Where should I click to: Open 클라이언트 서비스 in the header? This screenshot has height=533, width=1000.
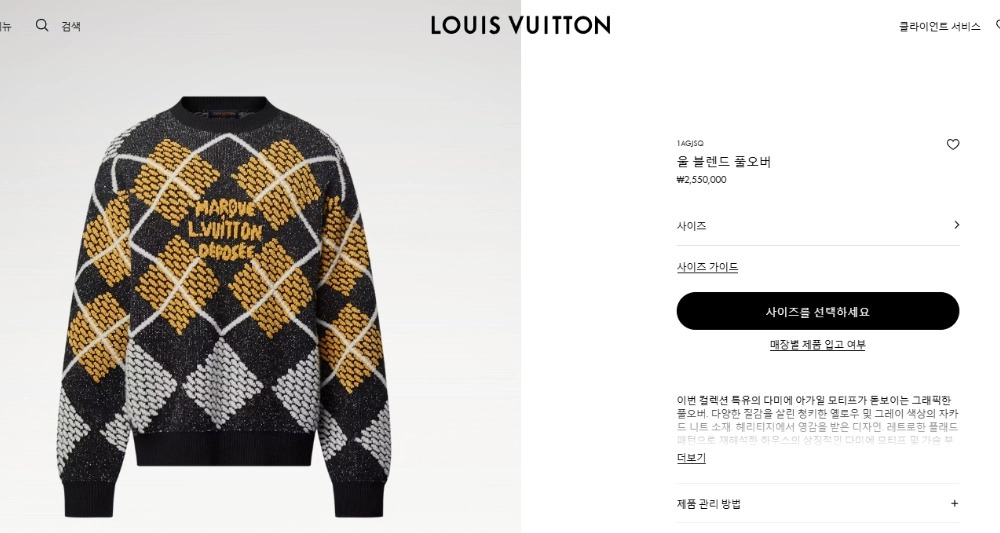[x=939, y=26]
